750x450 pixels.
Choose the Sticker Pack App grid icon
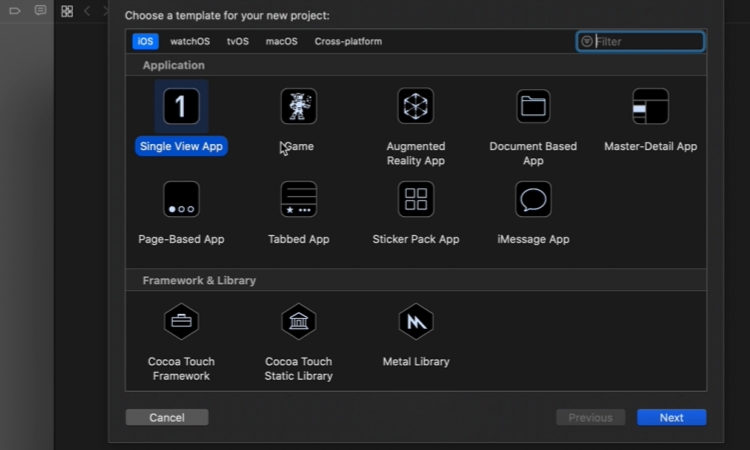click(416, 199)
